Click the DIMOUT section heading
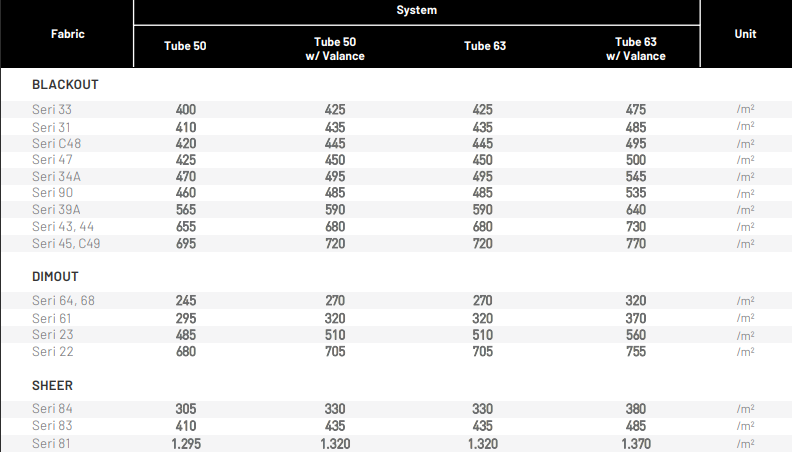Image resolution: width=792 pixels, height=452 pixels. click(x=55, y=277)
